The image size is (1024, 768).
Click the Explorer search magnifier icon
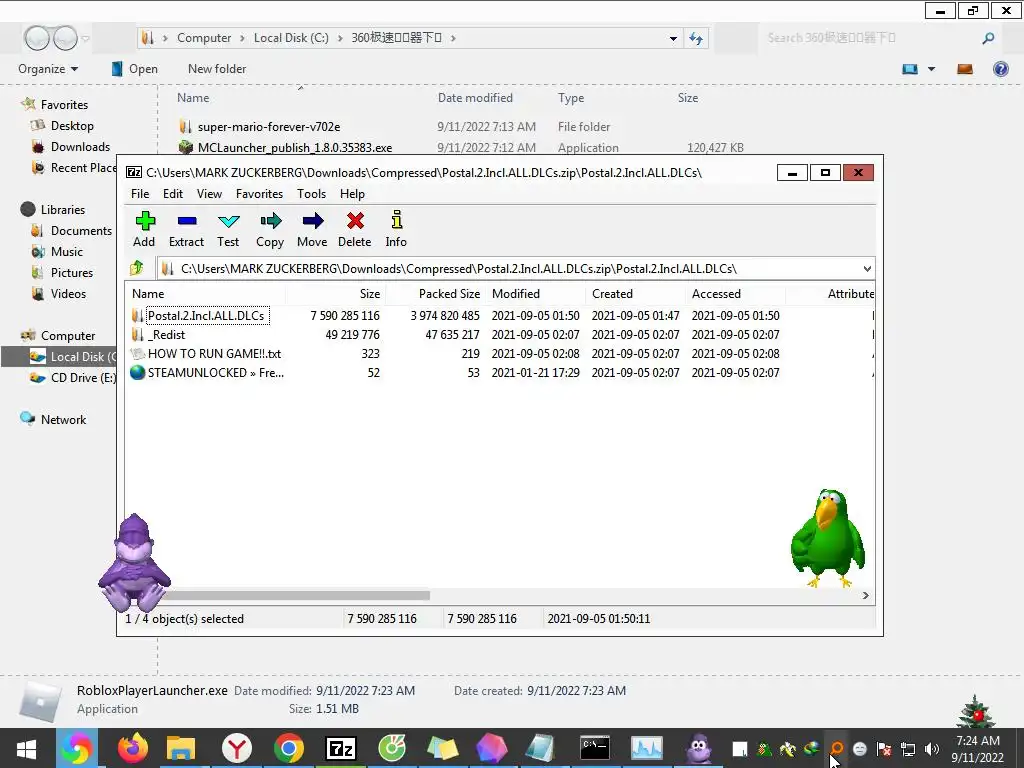988,39
